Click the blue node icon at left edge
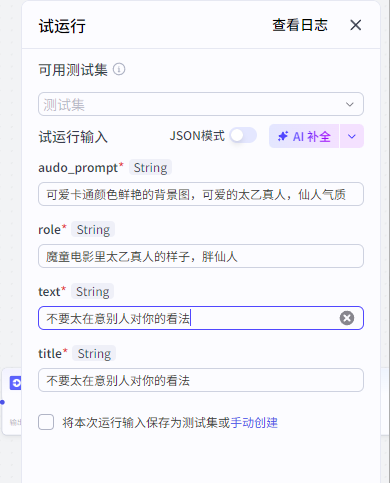The height and width of the screenshot is (483, 390). [15, 383]
